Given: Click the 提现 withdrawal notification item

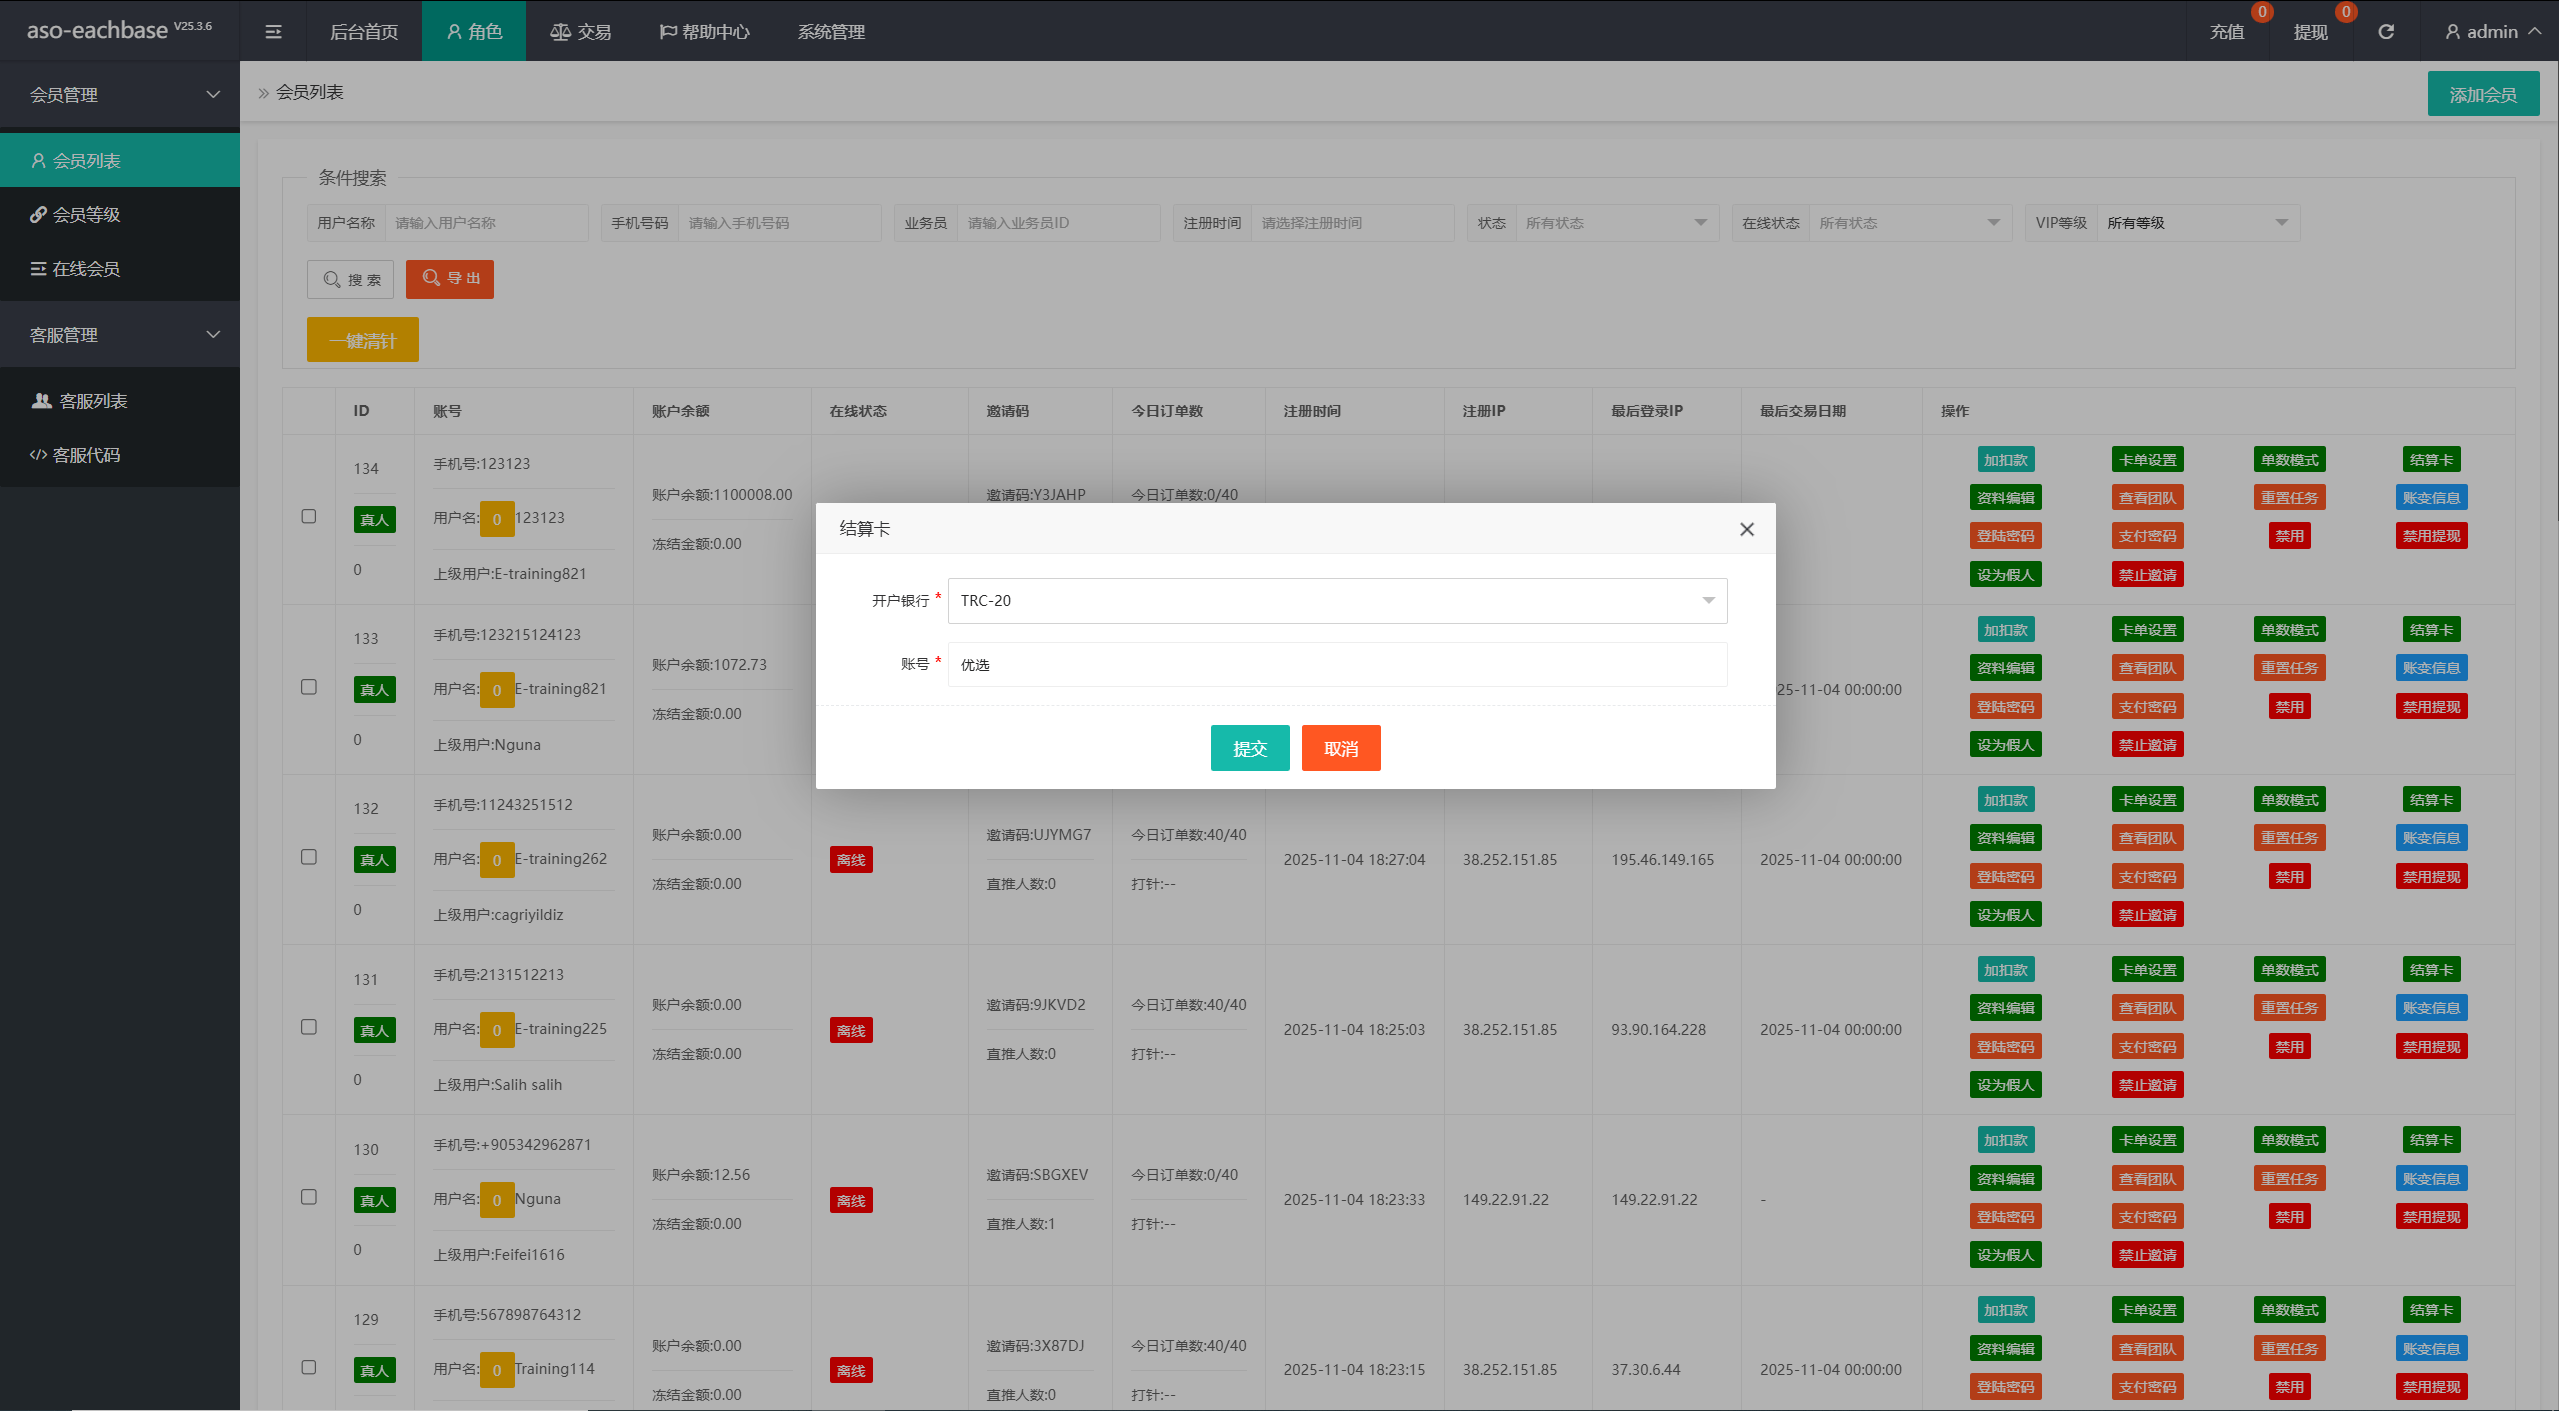Looking at the screenshot, I should pyautogui.click(x=2311, y=32).
